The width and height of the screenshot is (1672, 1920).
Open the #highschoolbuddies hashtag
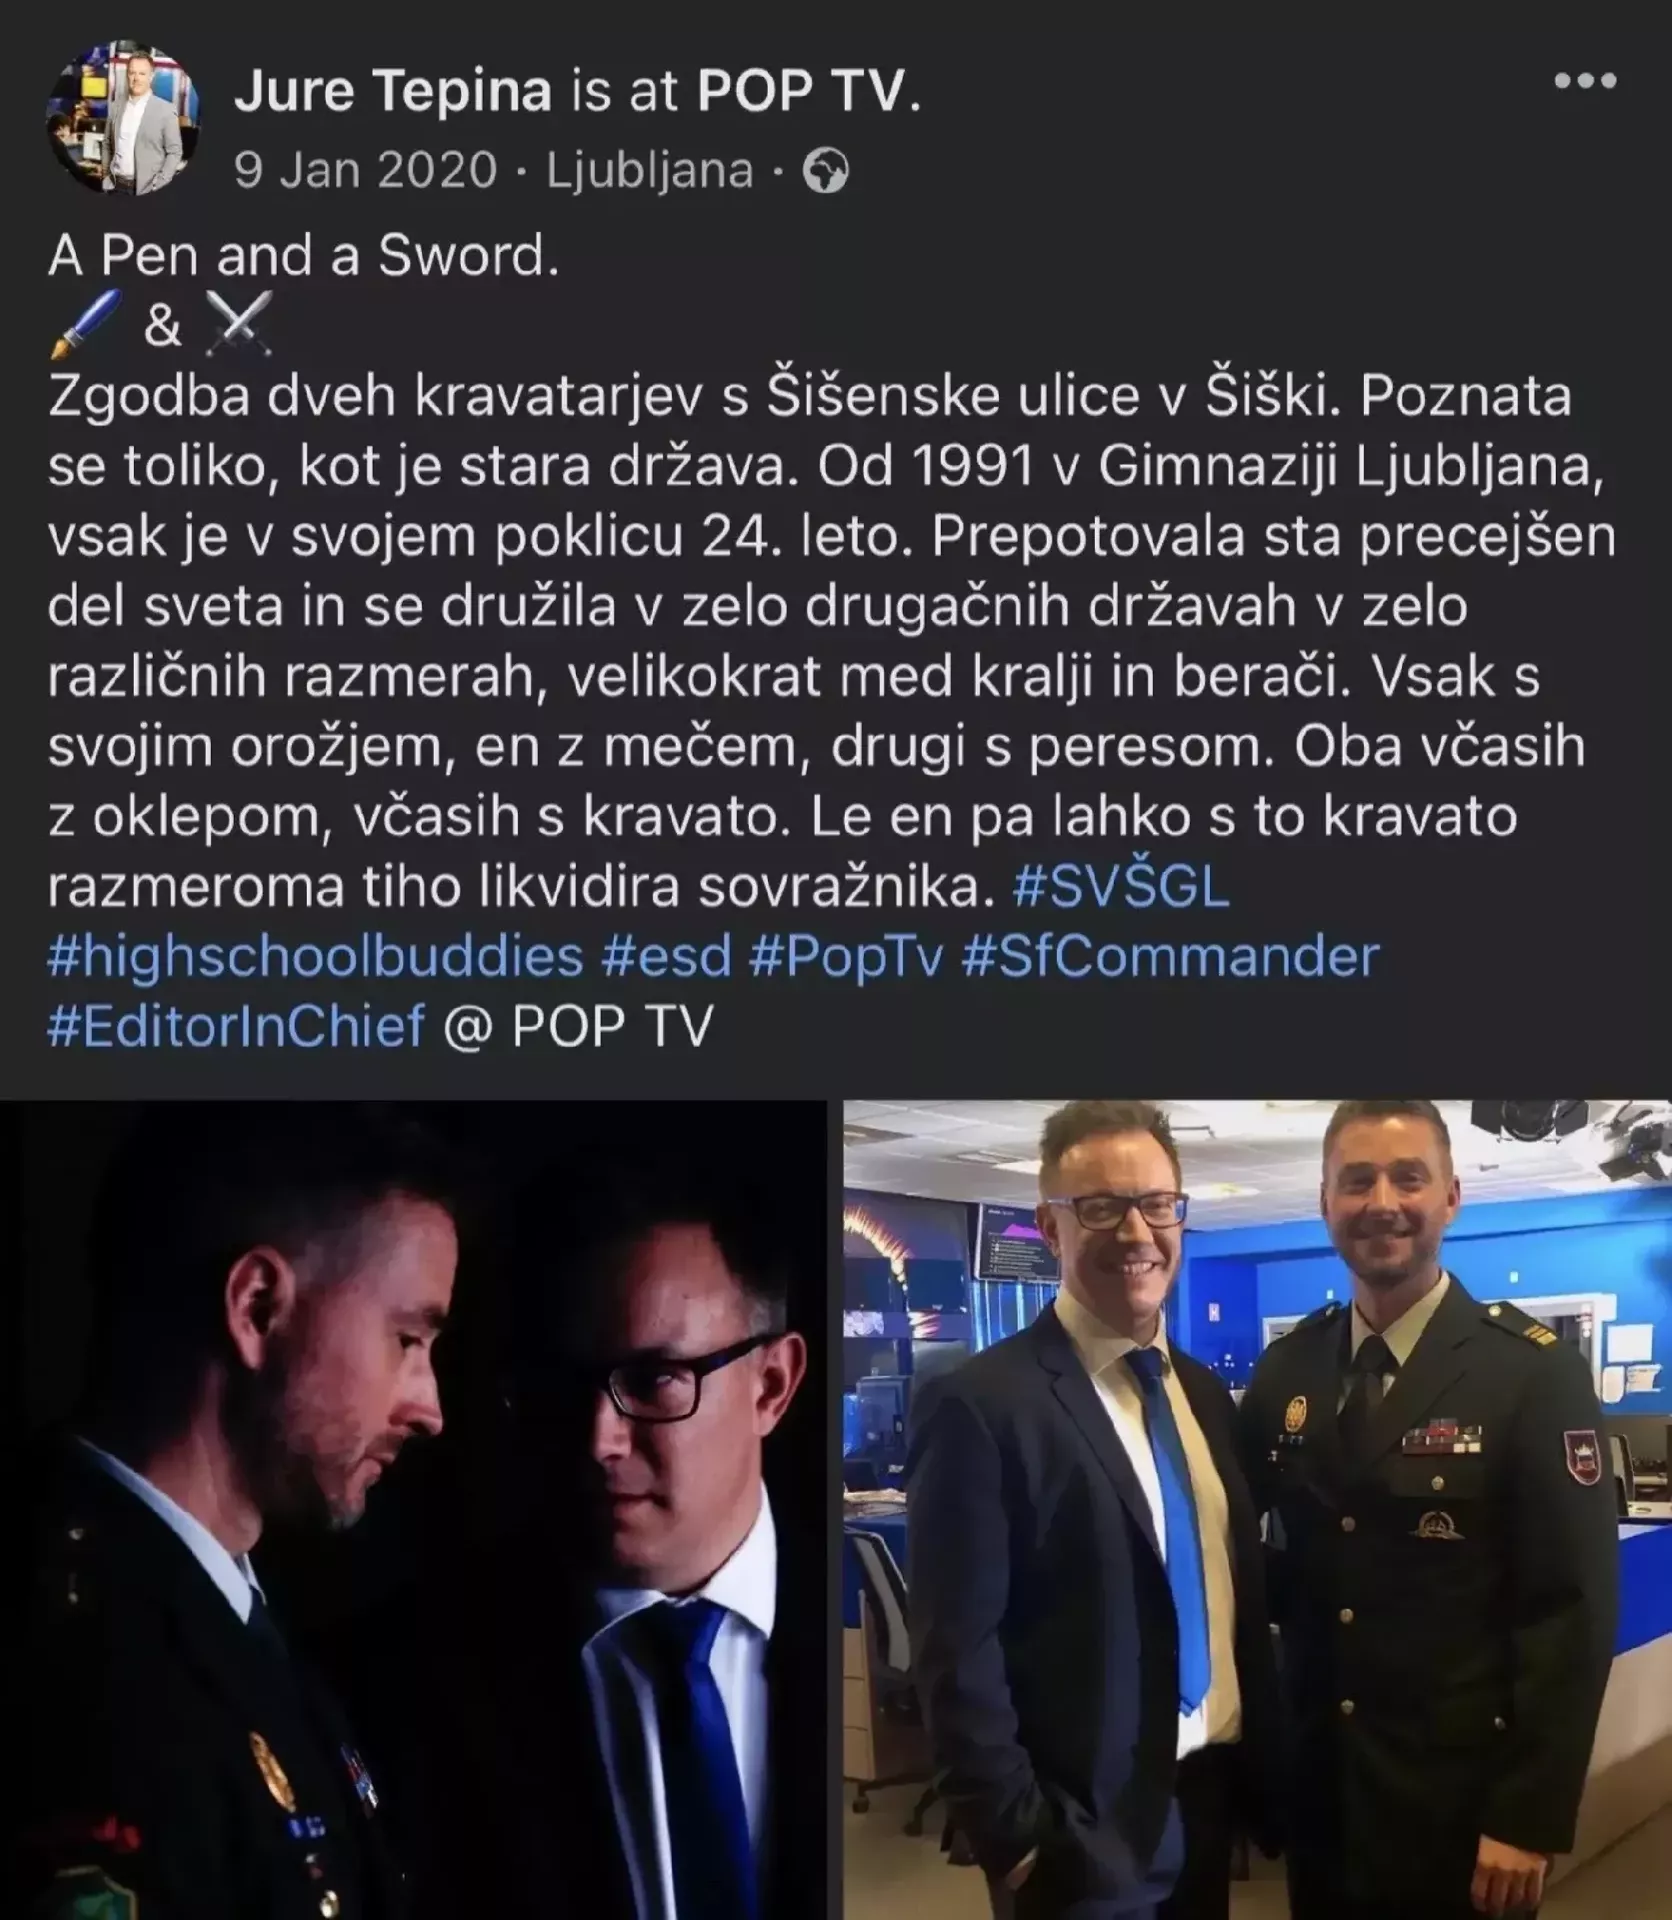pyautogui.click(x=315, y=957)
